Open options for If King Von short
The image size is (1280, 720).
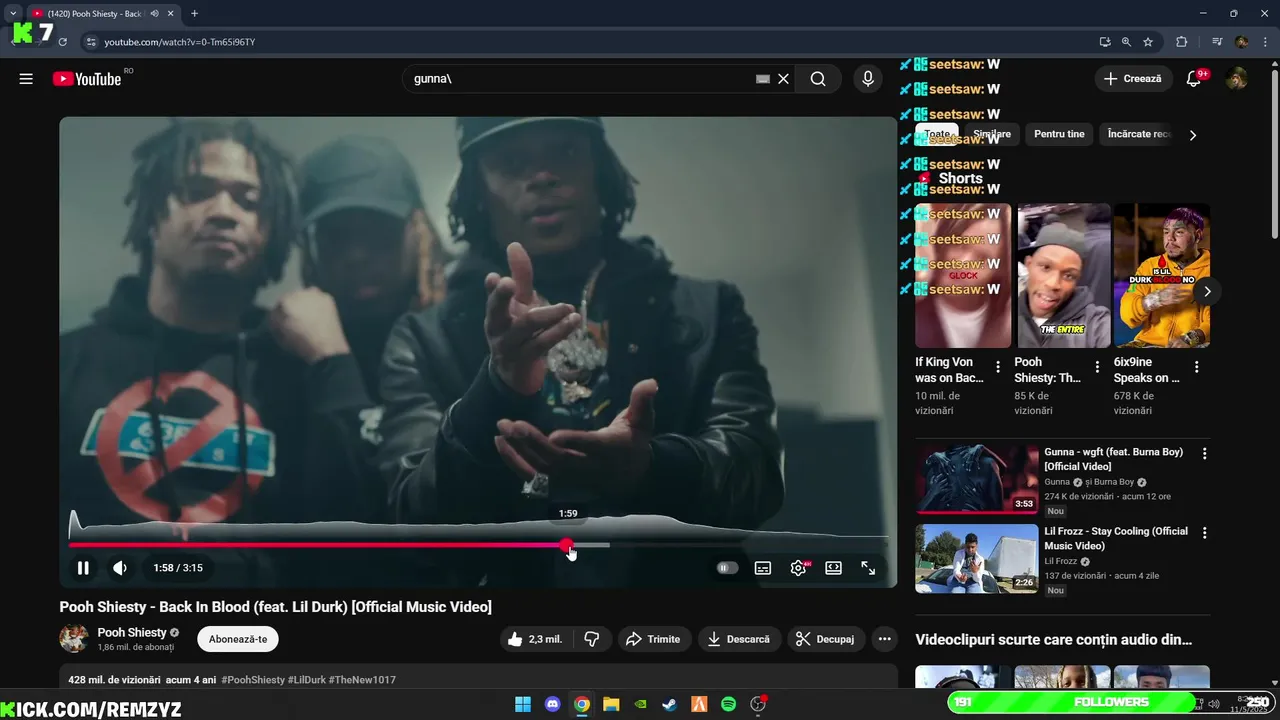tap(998, 367)
